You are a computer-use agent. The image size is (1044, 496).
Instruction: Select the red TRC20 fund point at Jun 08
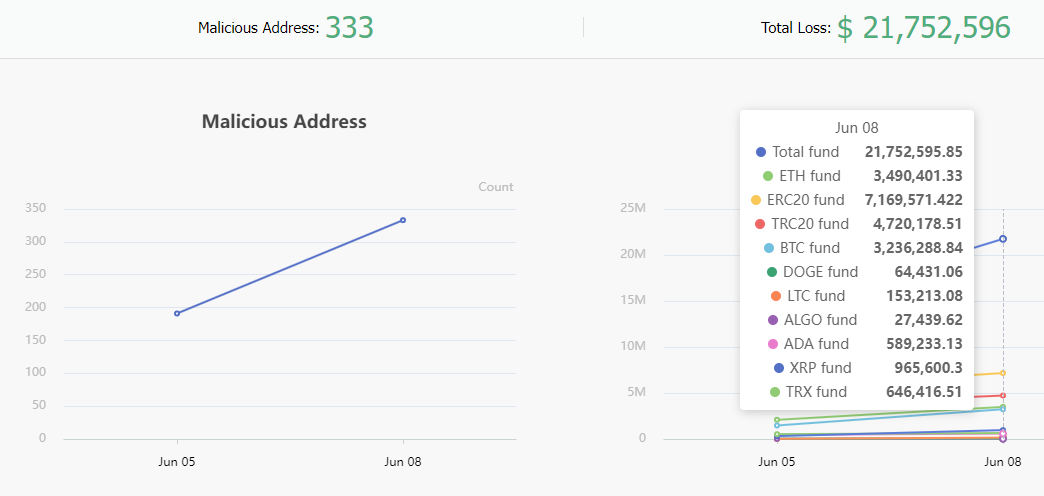pos(1002,395)
